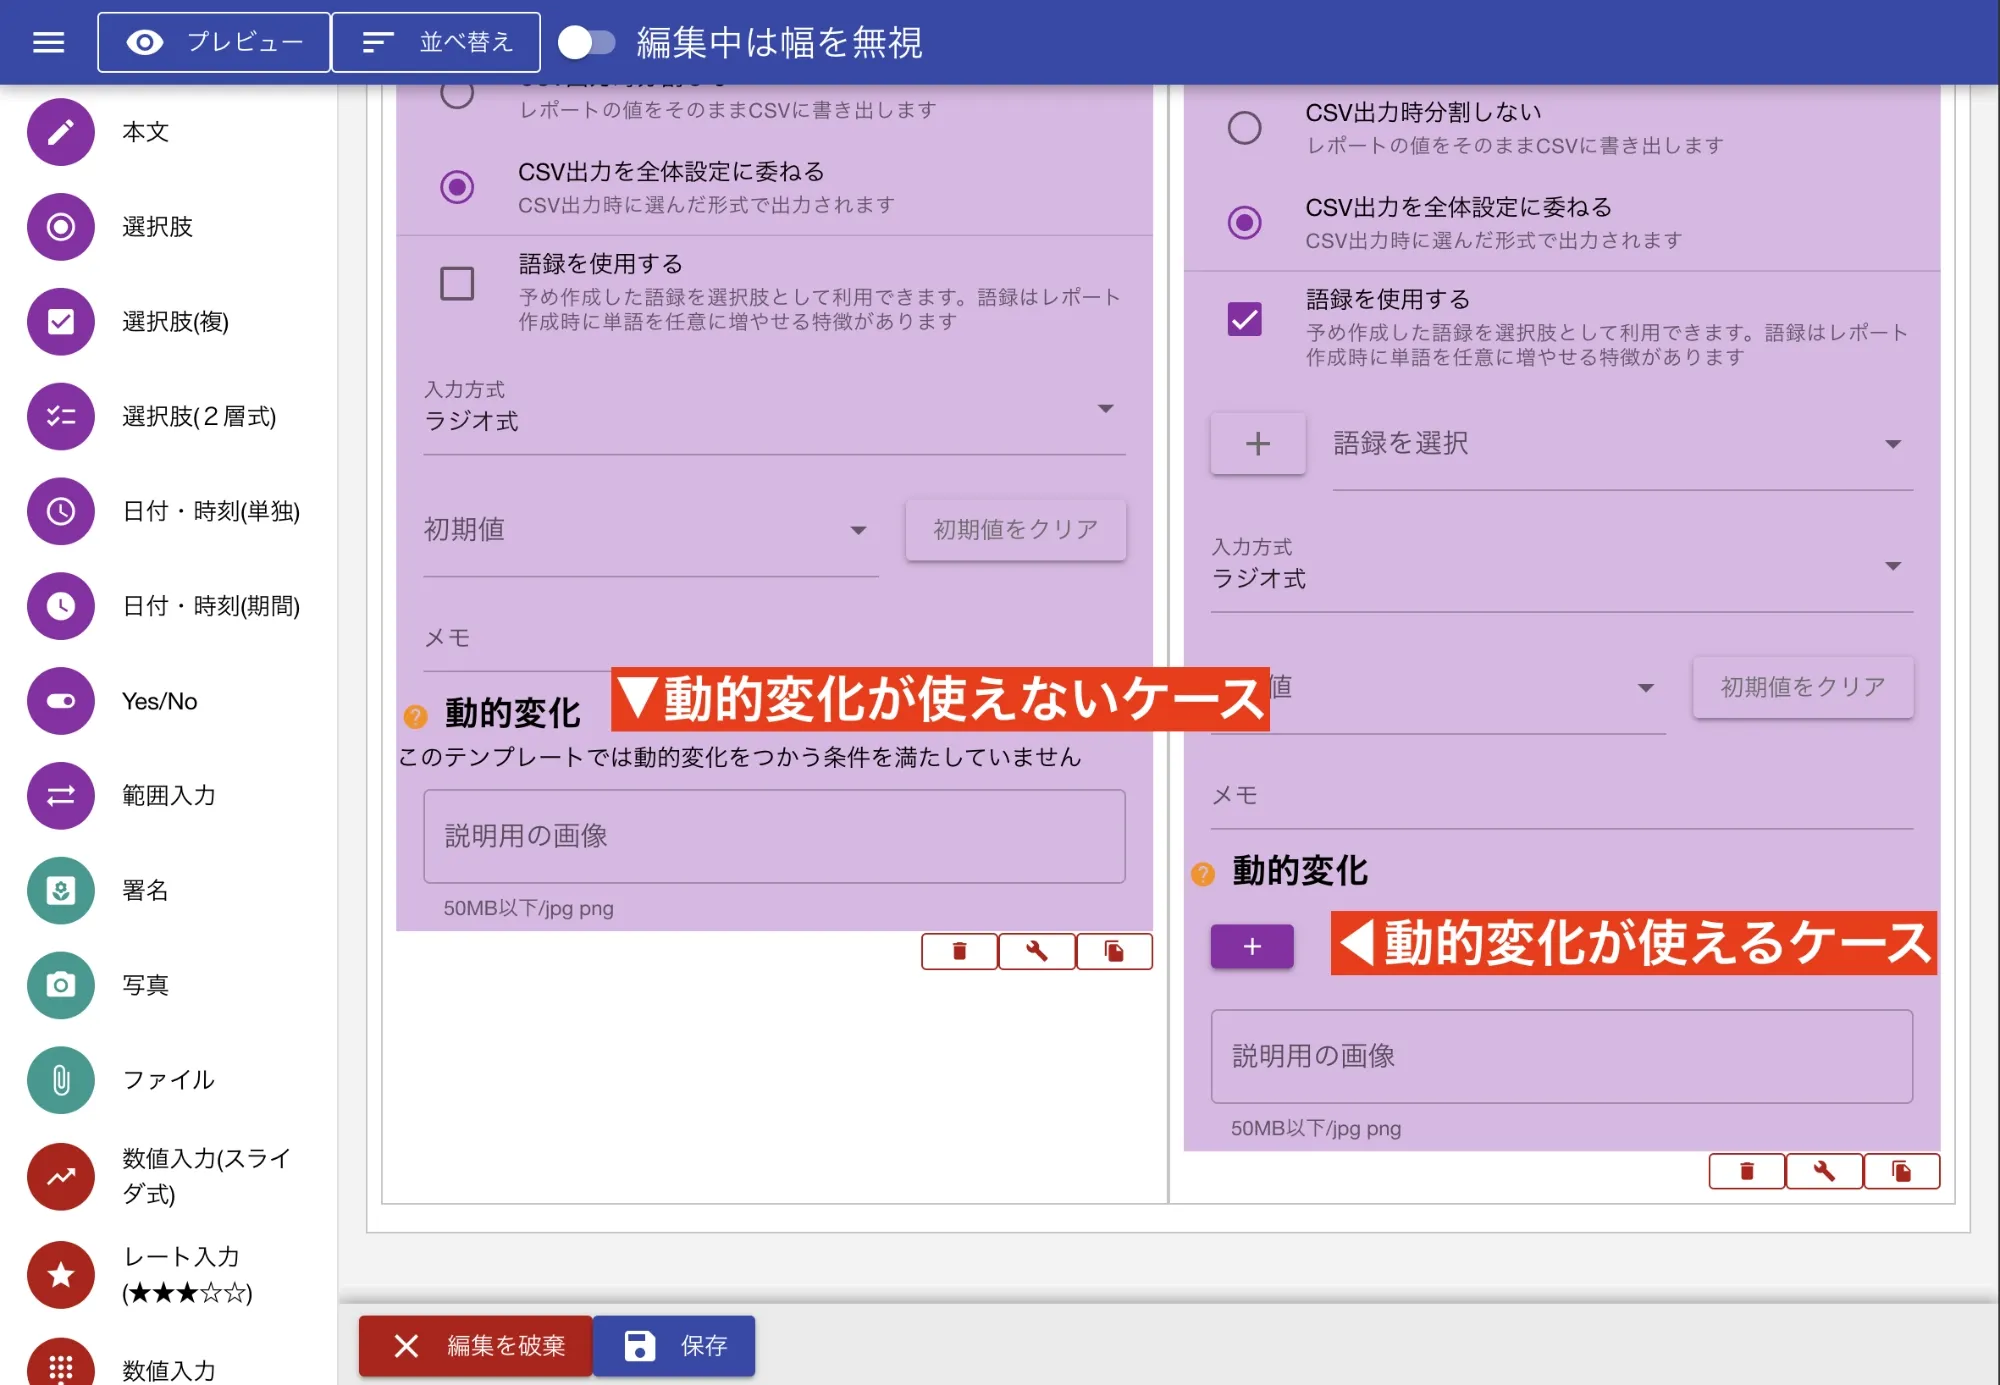Open the hamburger navigation menu
This screenshot has width=2000, height=1385.
47,42
